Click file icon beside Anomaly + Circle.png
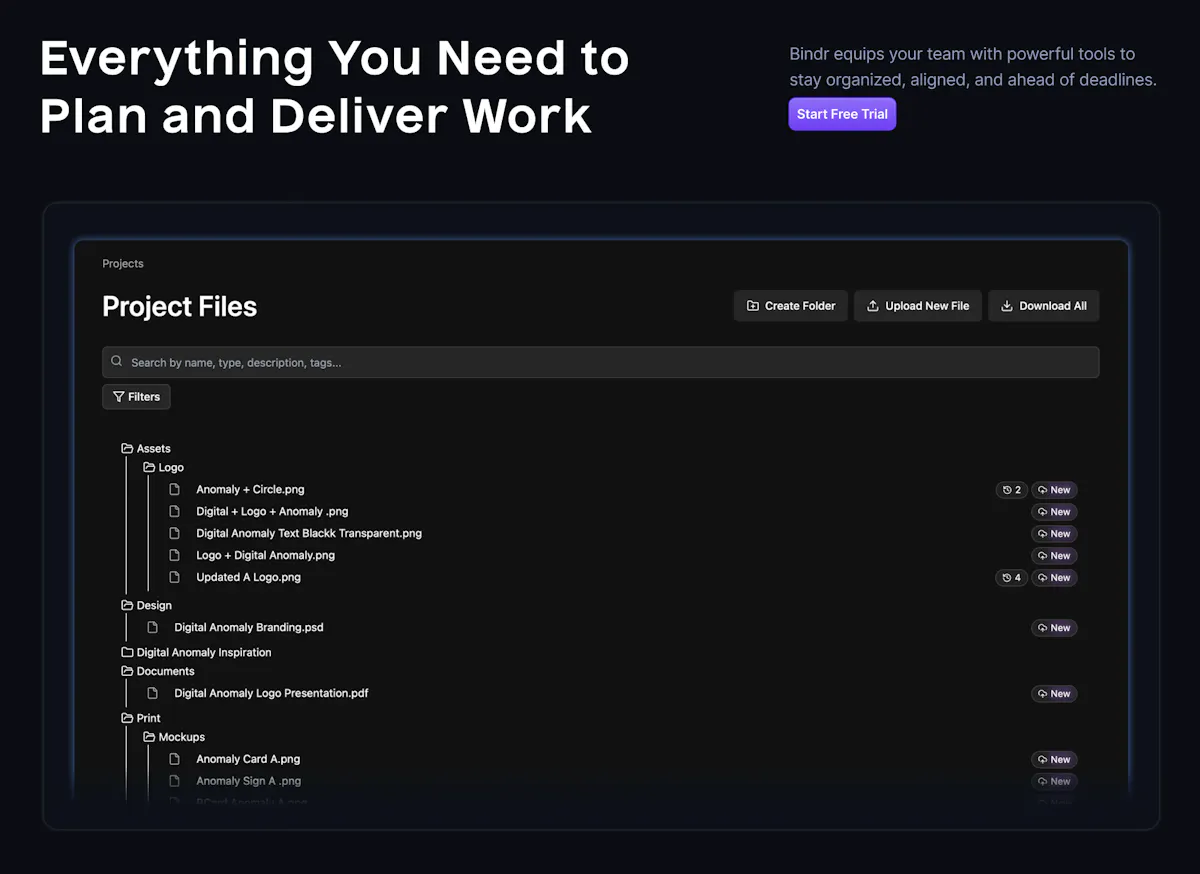Image resolution: width=1200 pixels, height=874 pixels. pos(175,490)
